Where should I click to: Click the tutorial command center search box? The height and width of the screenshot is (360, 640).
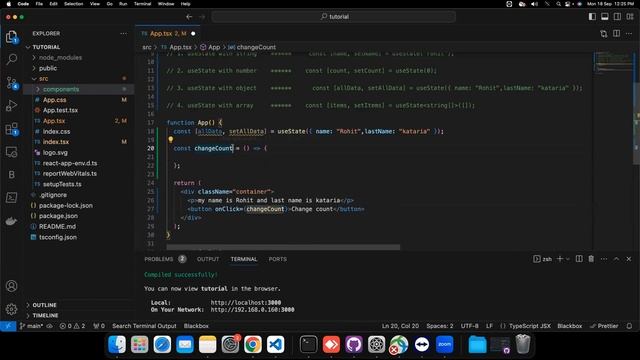click(x=333, y=17)
